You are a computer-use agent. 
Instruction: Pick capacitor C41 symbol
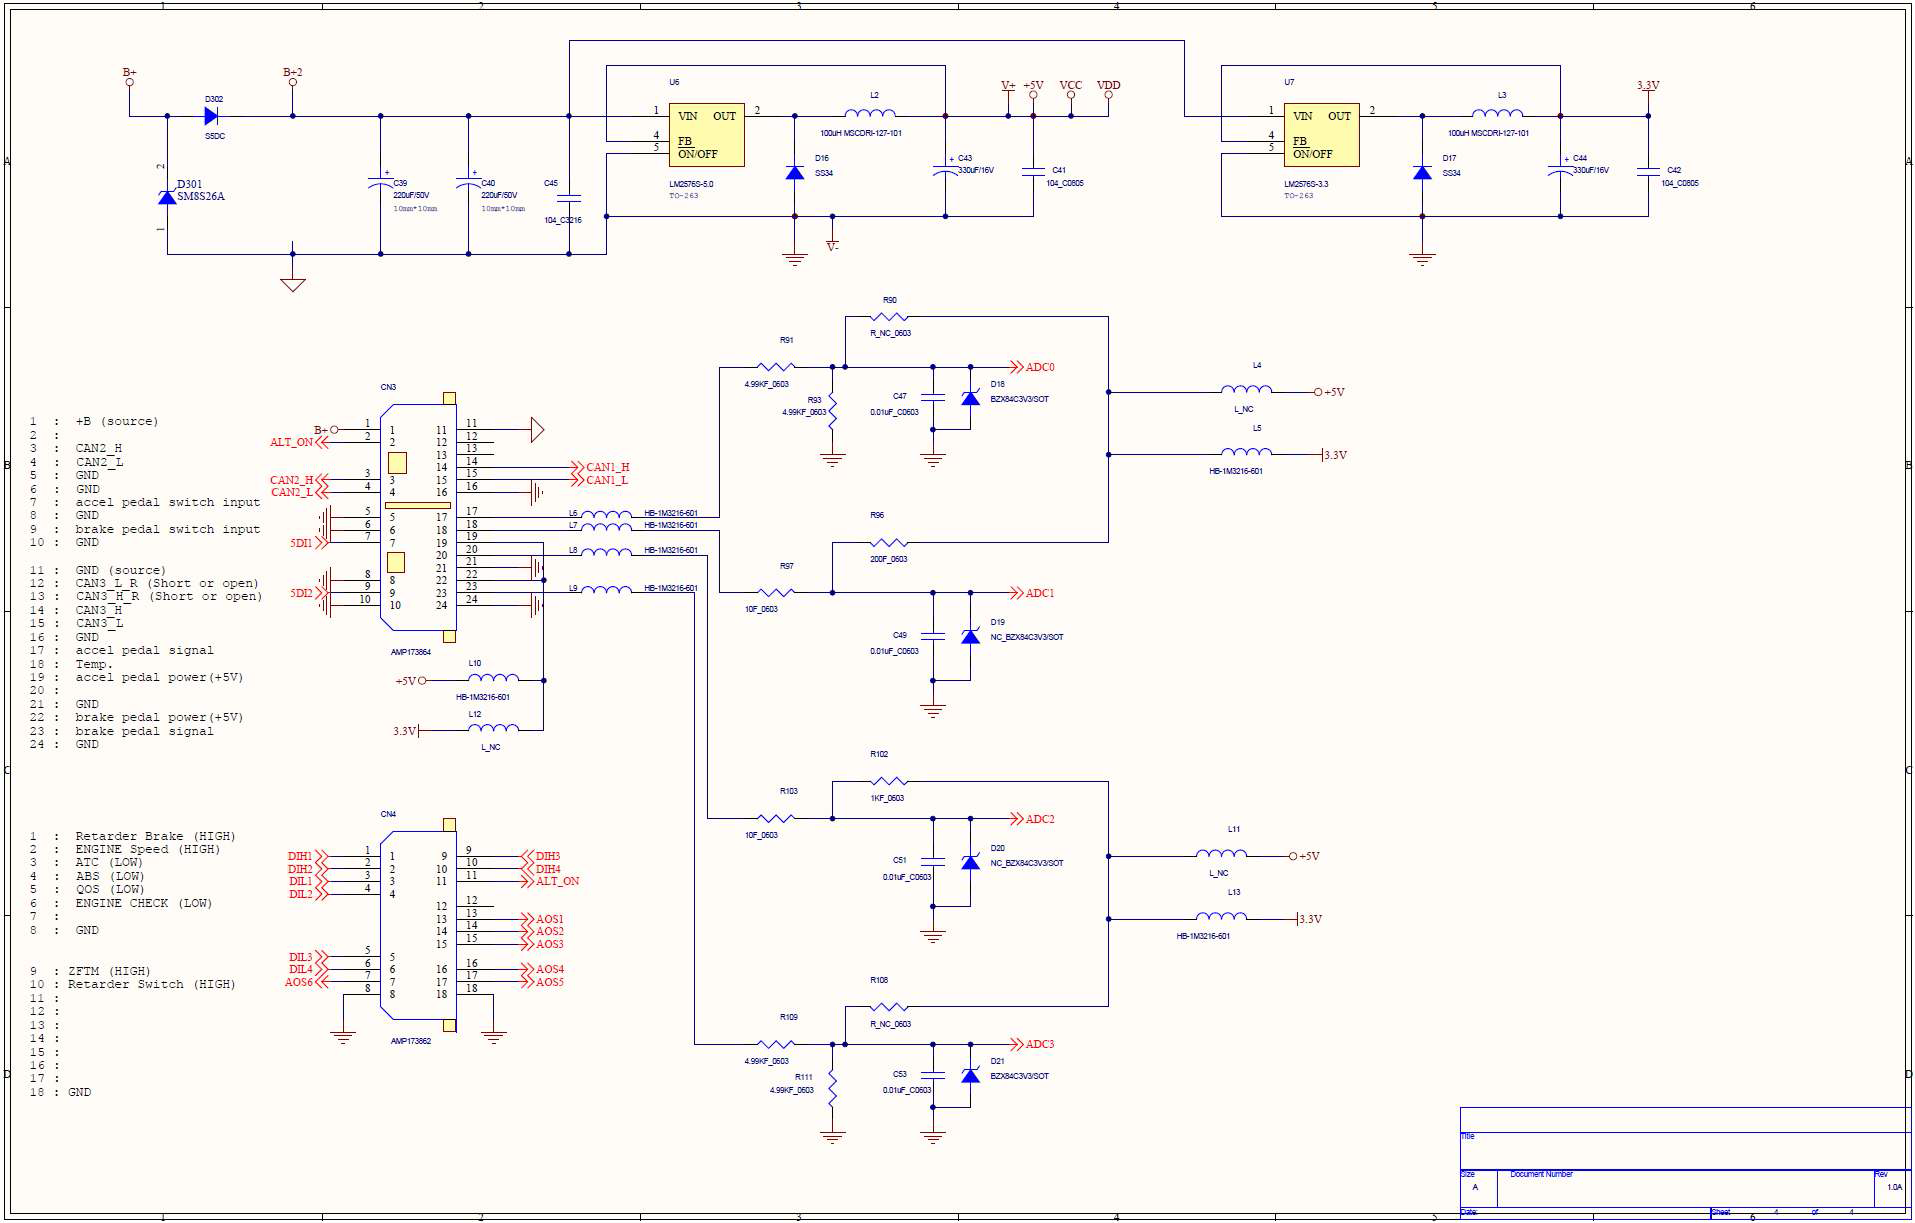[x=1033, y=172]
